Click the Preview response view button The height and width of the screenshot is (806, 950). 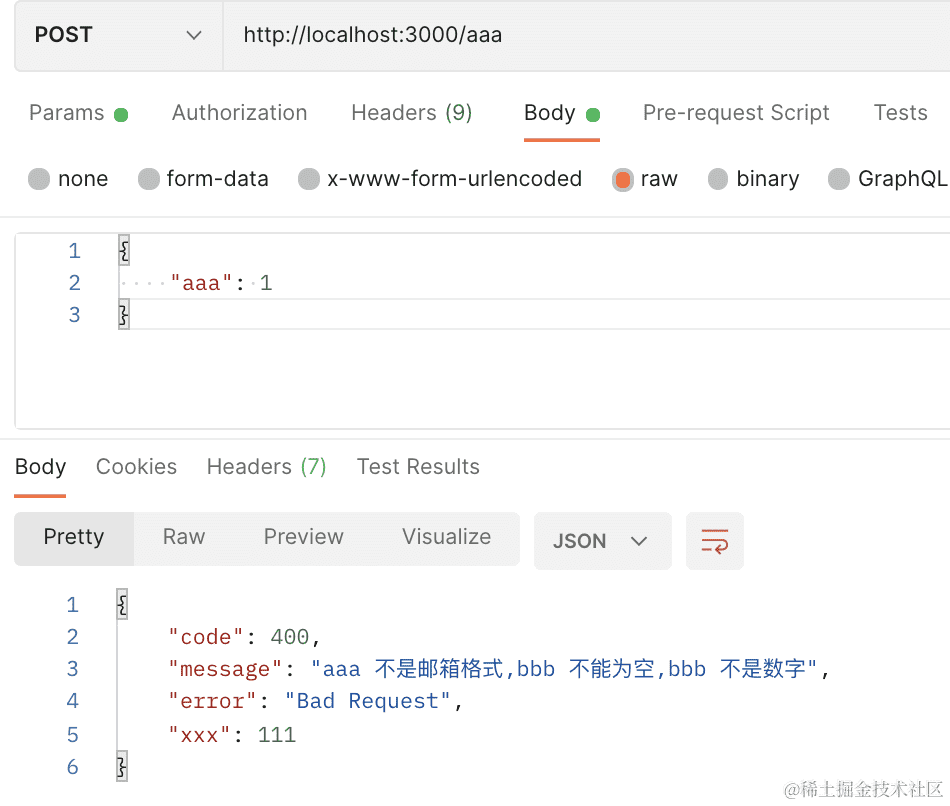point(303,537)
